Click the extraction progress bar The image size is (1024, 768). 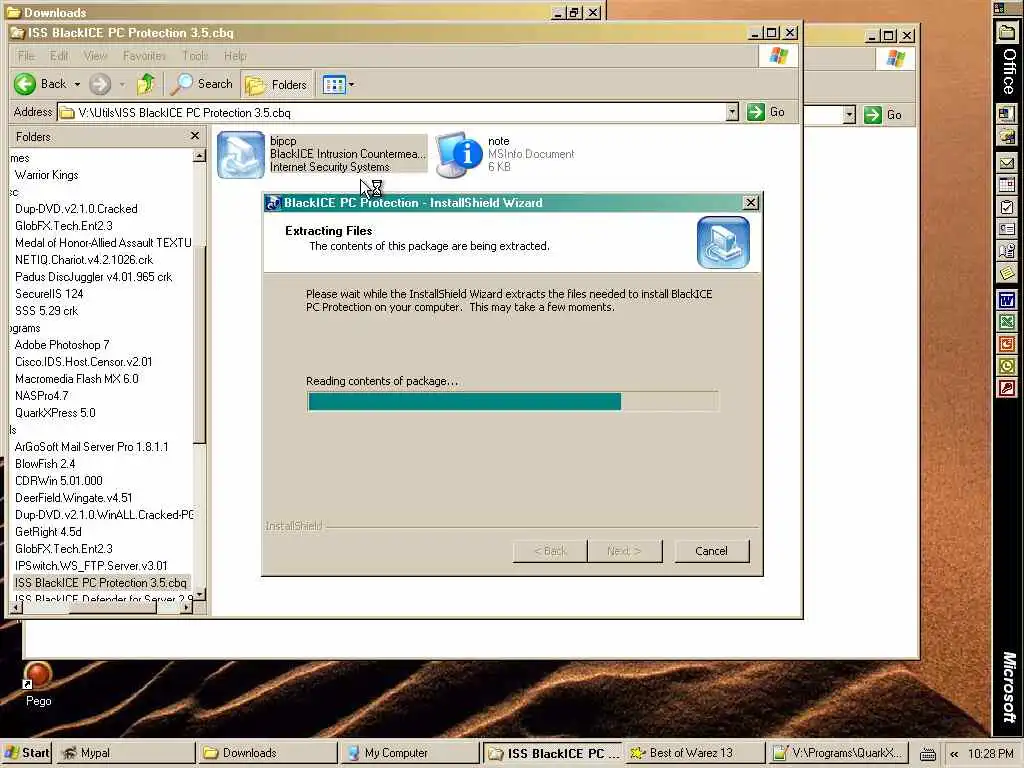(x=513, y=401)
